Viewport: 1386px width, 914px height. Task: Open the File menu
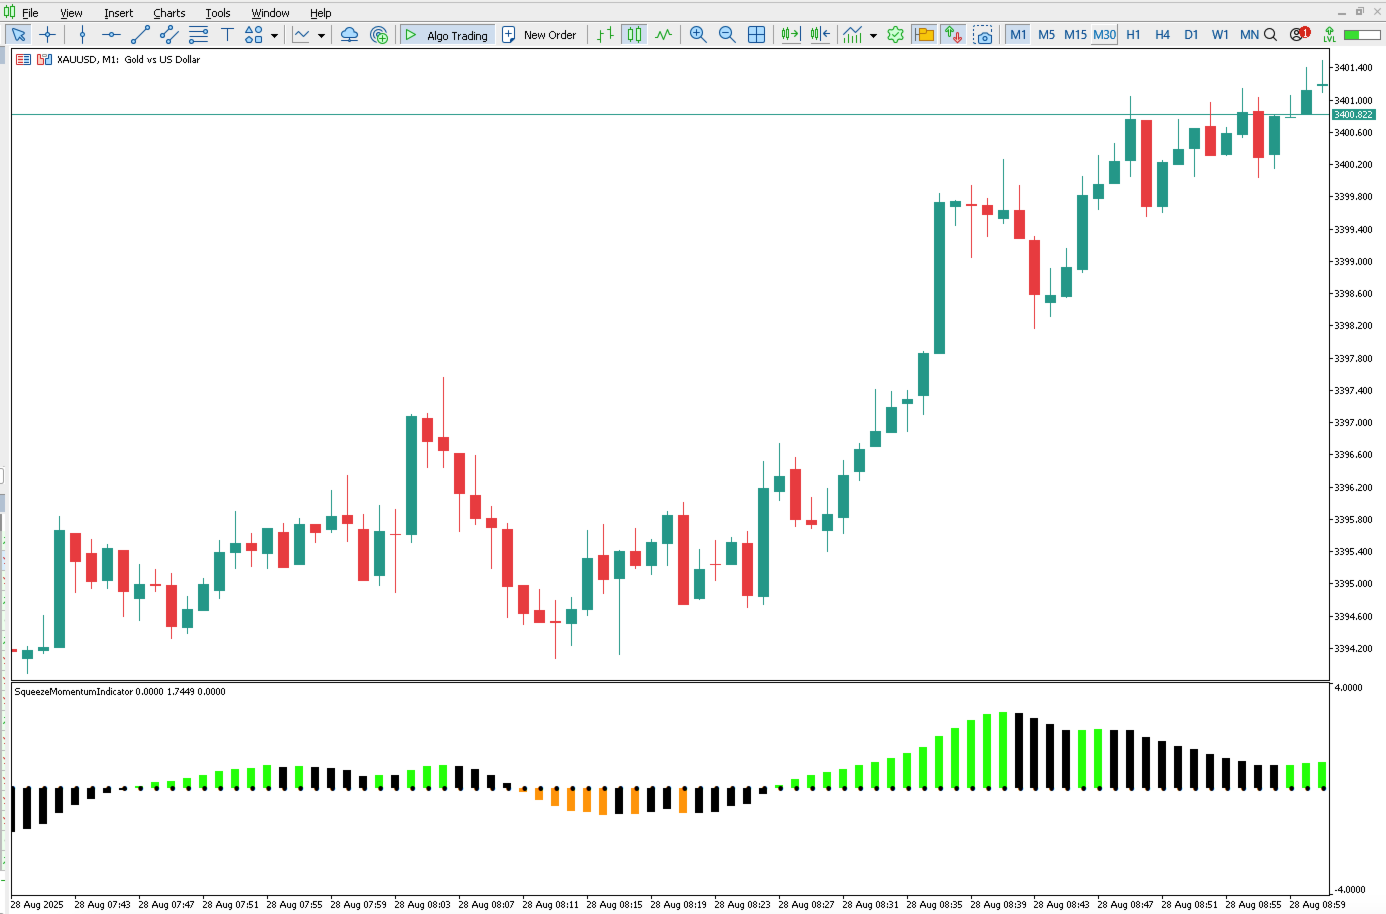30,13
